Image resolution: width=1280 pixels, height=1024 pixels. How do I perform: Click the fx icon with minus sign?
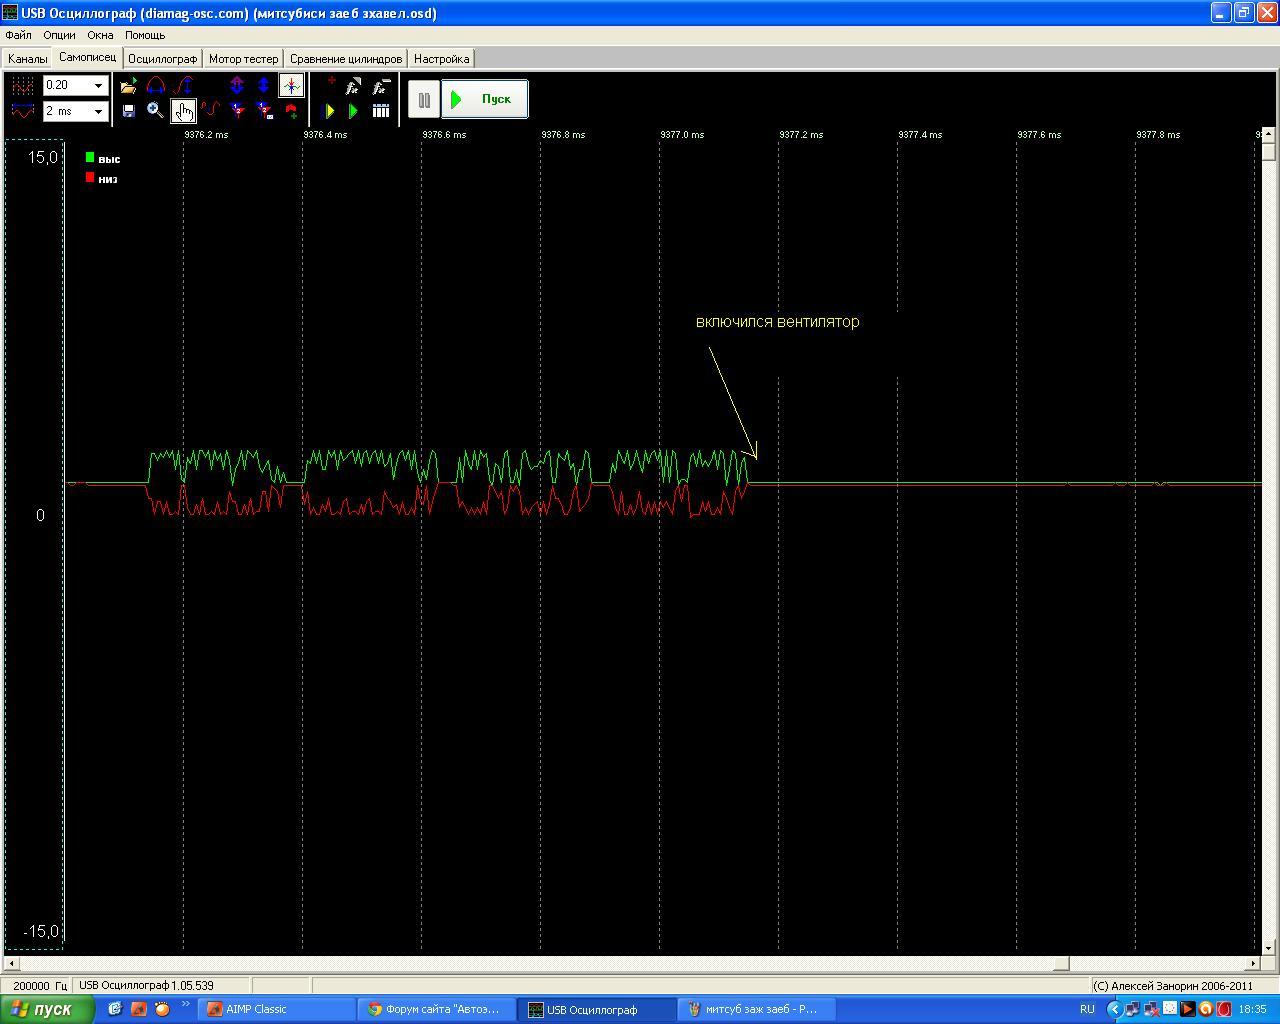point(380,86)
